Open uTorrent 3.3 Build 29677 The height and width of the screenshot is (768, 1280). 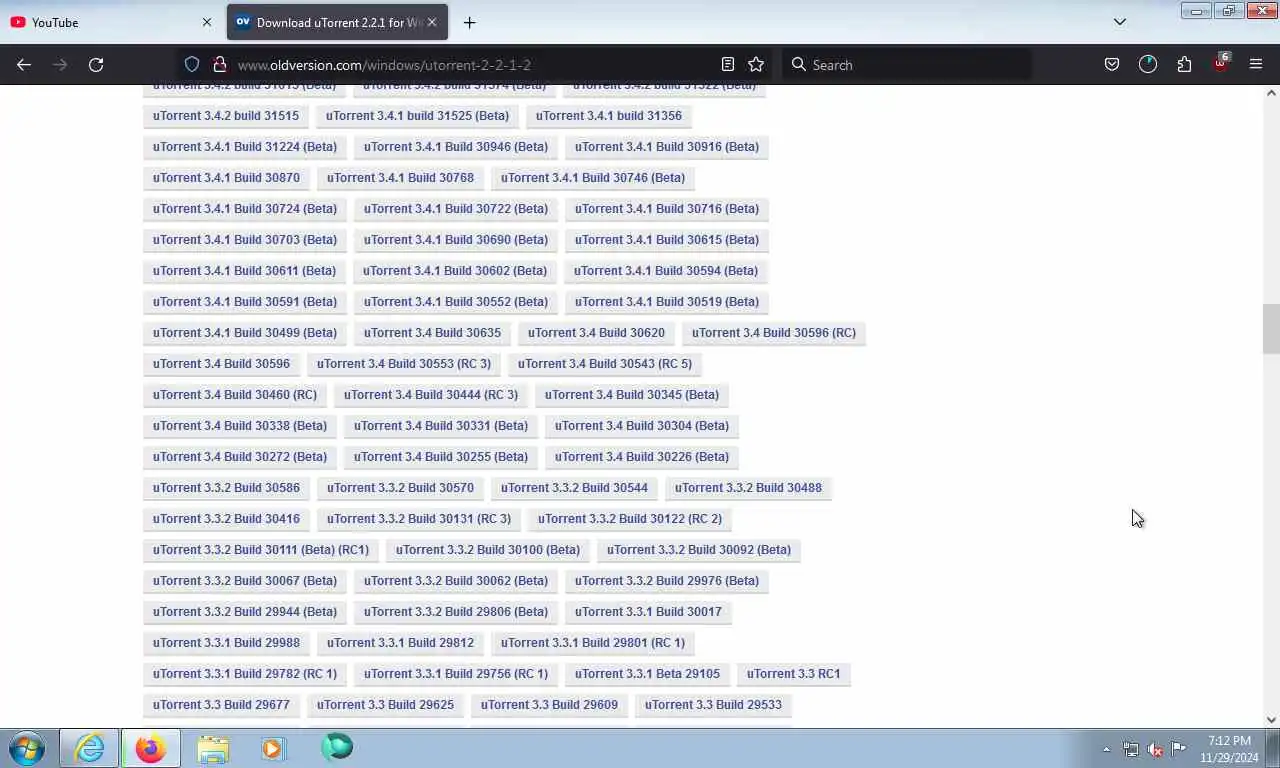coord(221,705)
